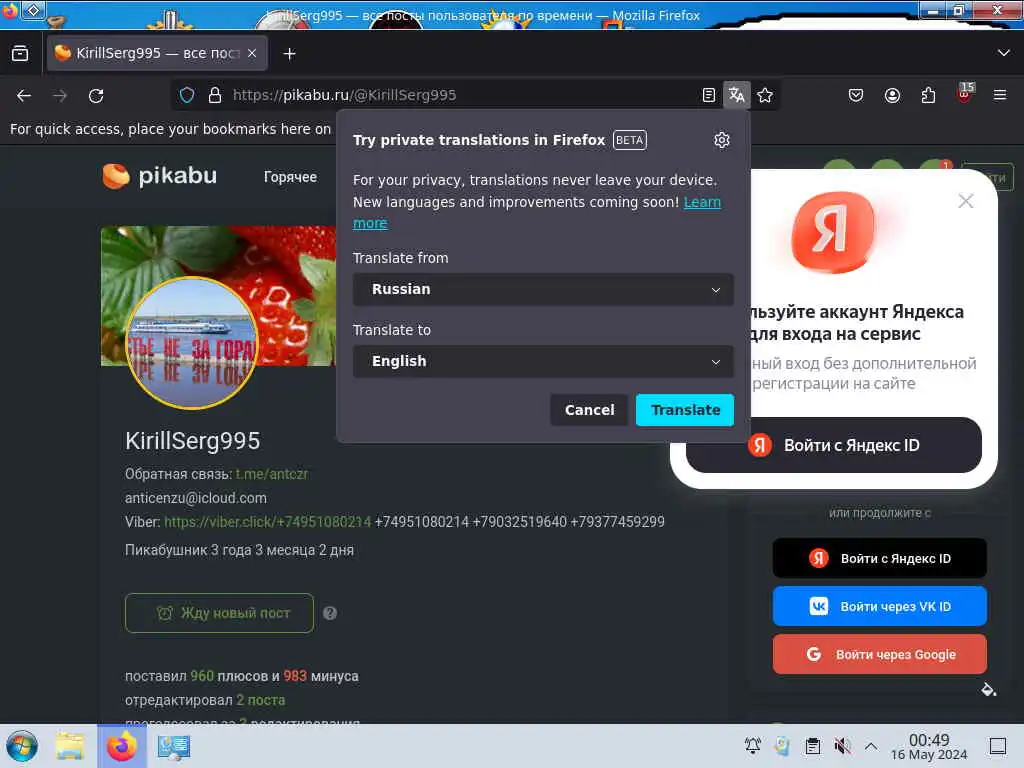This screenshot has height=768, width=1024.
Task: Open translation settings gear icon
Action: tap(722, 140)
